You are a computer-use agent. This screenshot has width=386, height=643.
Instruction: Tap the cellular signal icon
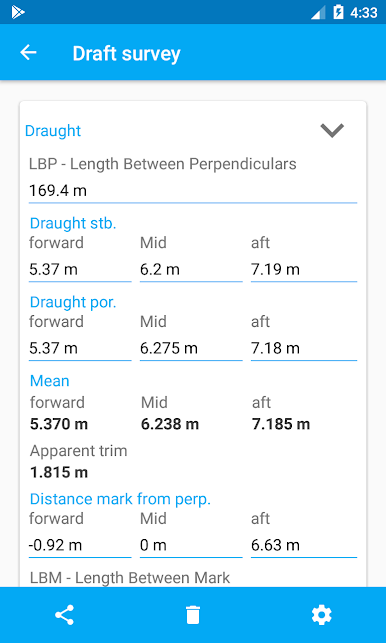tap(318, 13)
